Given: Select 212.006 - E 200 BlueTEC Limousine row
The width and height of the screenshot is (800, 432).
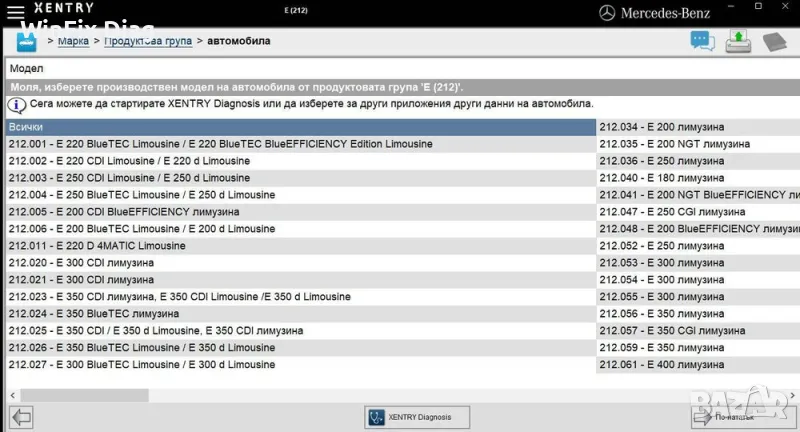Looking at the screenshot, I should tap(301, 228).
